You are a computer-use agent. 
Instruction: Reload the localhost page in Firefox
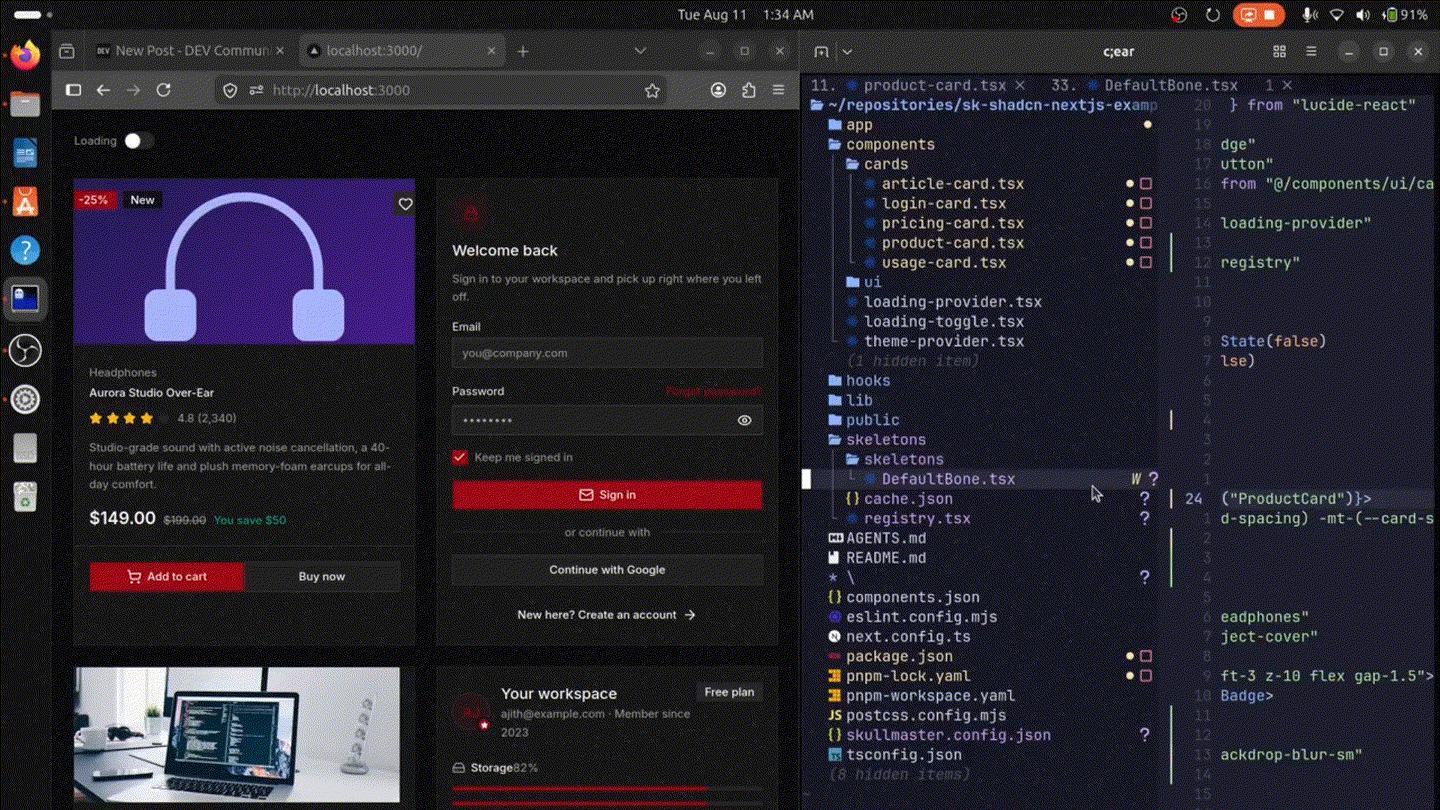tap(164, 90)
